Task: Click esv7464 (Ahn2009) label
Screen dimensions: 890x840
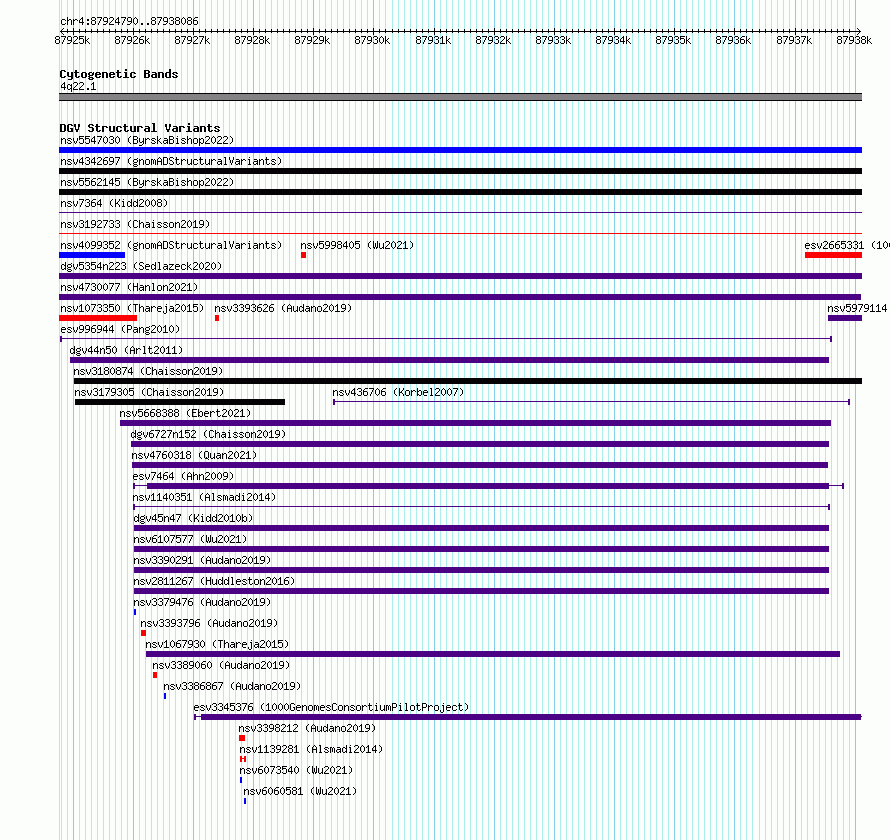Action: (x=183, y=476)
